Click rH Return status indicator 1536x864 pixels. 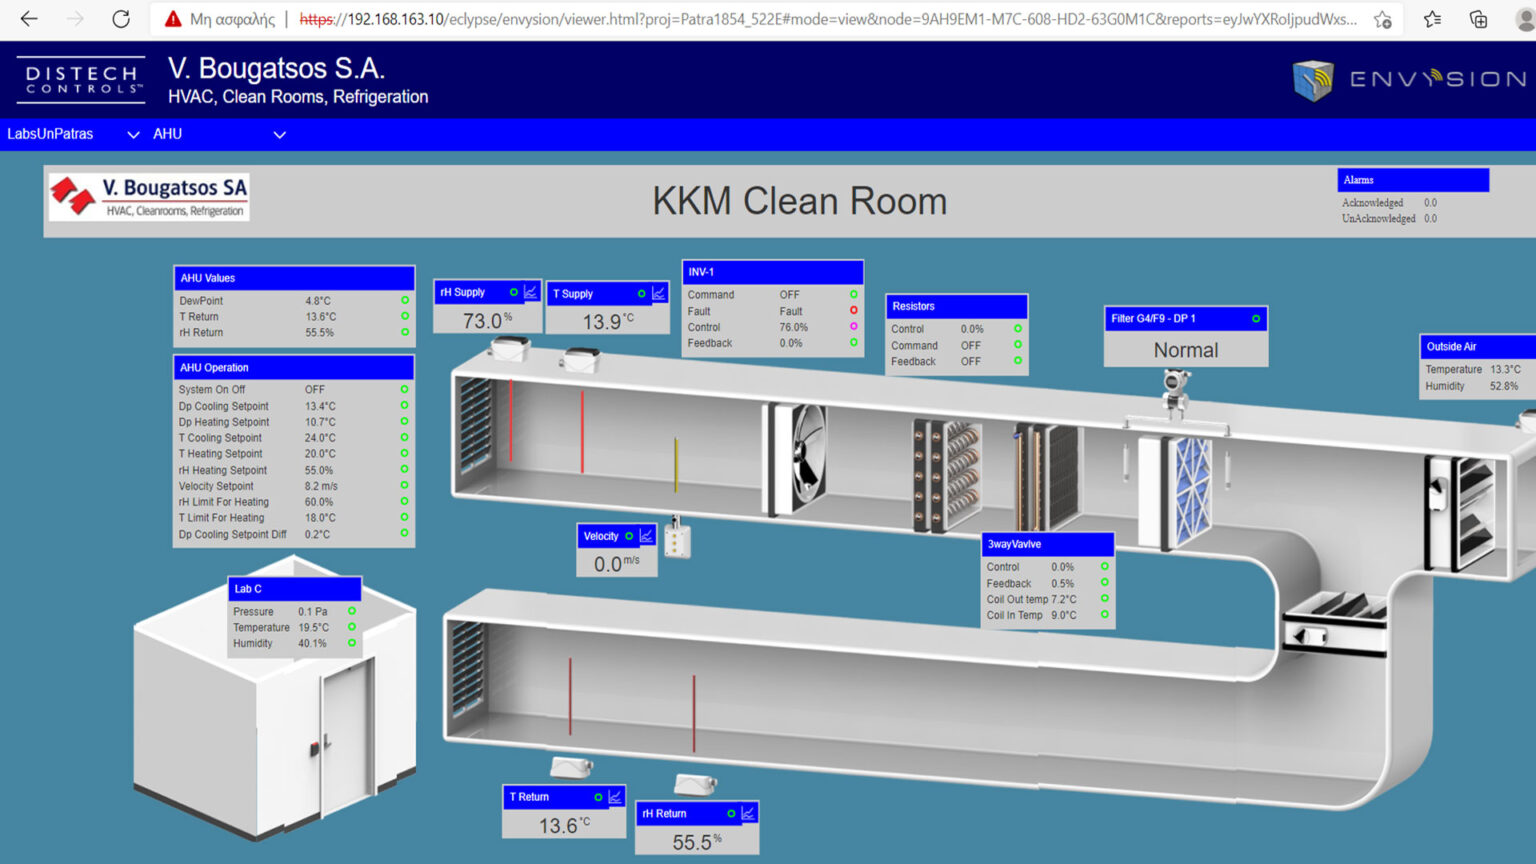click(x=731, y=813)
